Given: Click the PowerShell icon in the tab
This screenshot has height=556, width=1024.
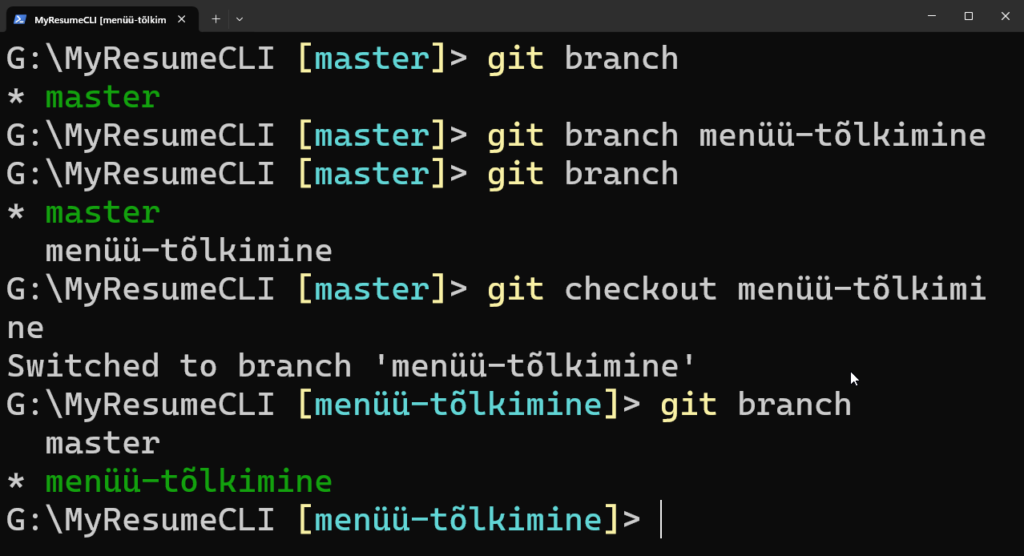Looking at the screenshot, I should coord(19,18).
